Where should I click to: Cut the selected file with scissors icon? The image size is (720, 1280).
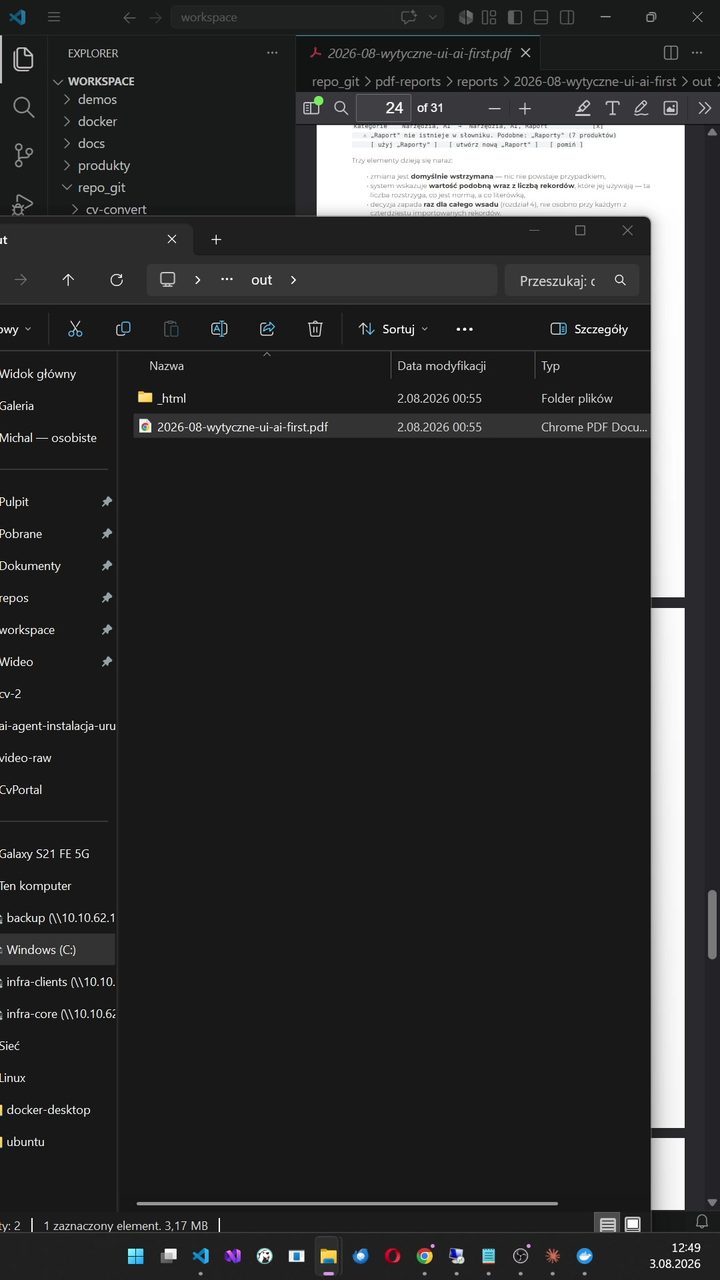[75, 329]
